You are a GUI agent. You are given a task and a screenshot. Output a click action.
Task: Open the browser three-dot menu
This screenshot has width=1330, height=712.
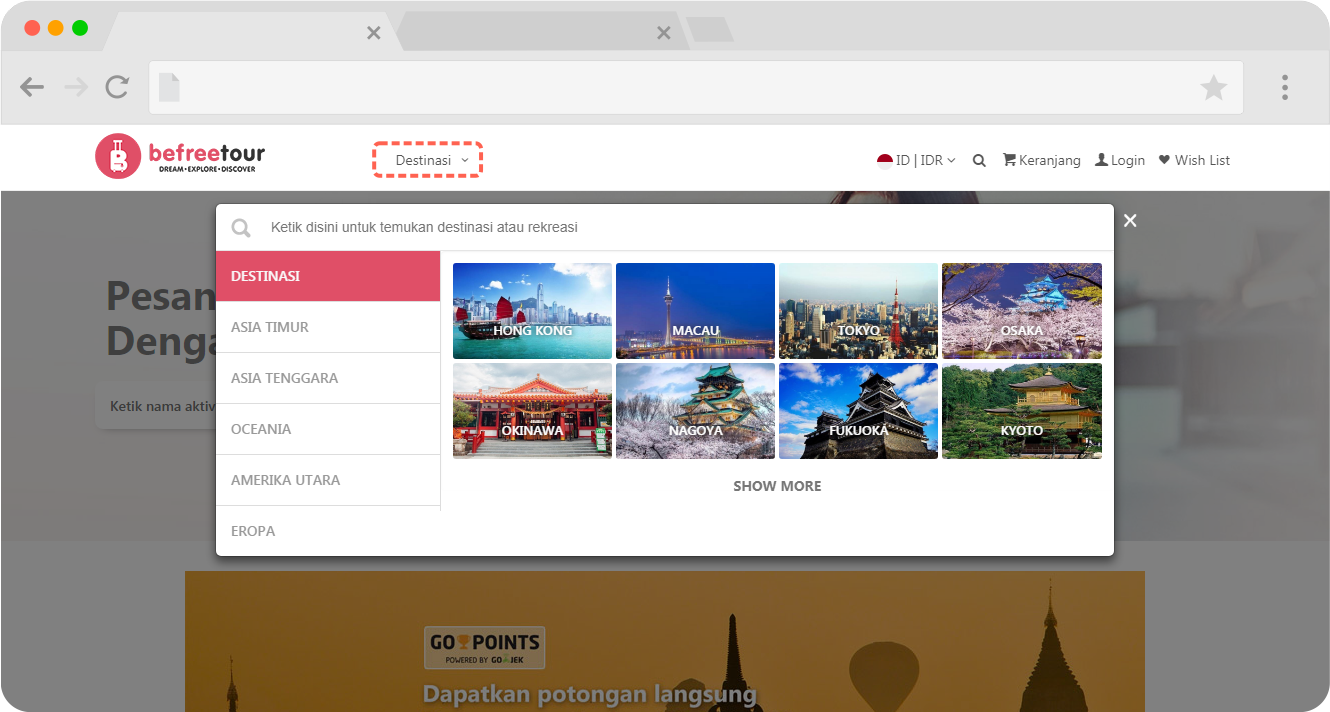click(1285, 87)
